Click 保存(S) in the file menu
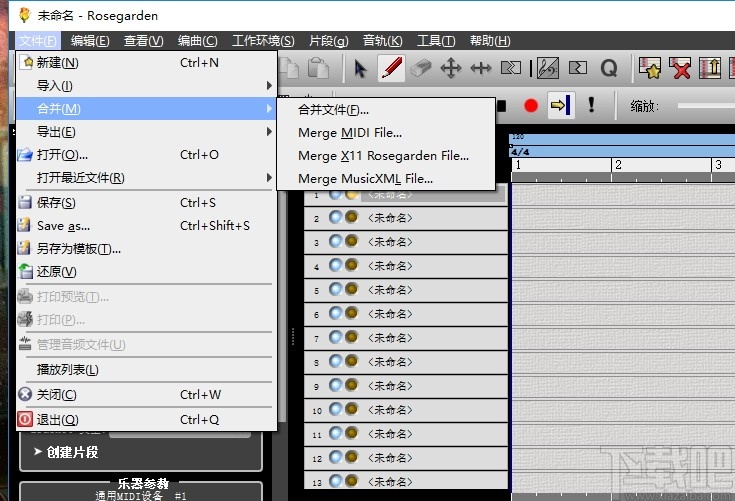735x501 pixels. pyautogui.click(x=146, y=202)
